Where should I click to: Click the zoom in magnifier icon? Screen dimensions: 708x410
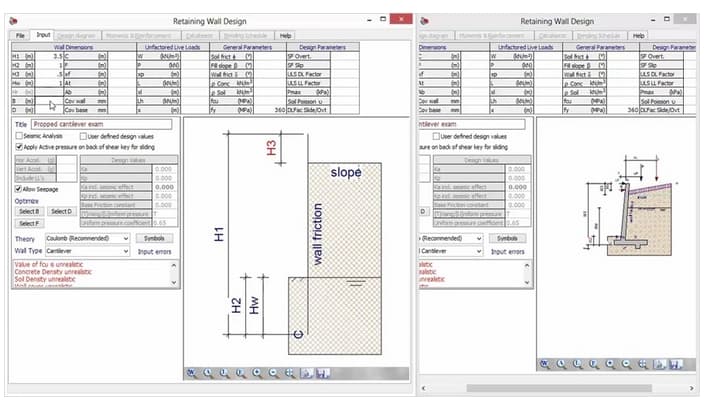(x=257, y=372)
